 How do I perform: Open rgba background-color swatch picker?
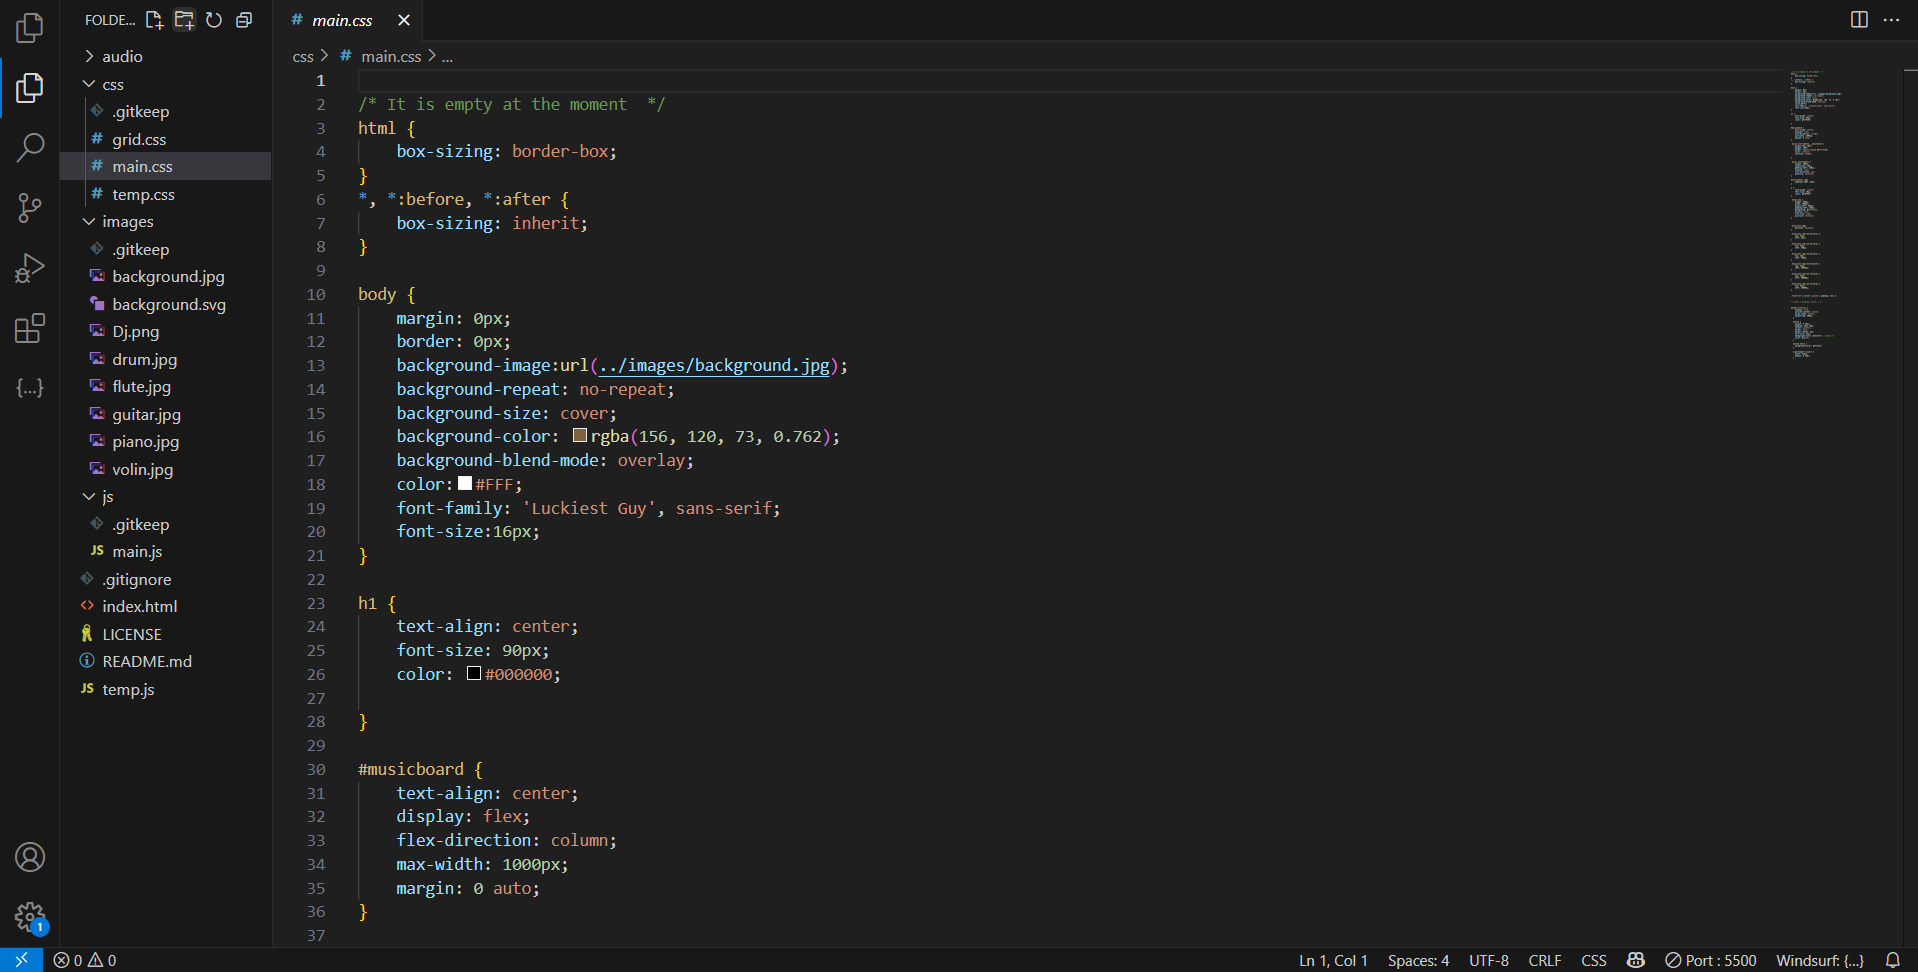[x=580, y=436]
